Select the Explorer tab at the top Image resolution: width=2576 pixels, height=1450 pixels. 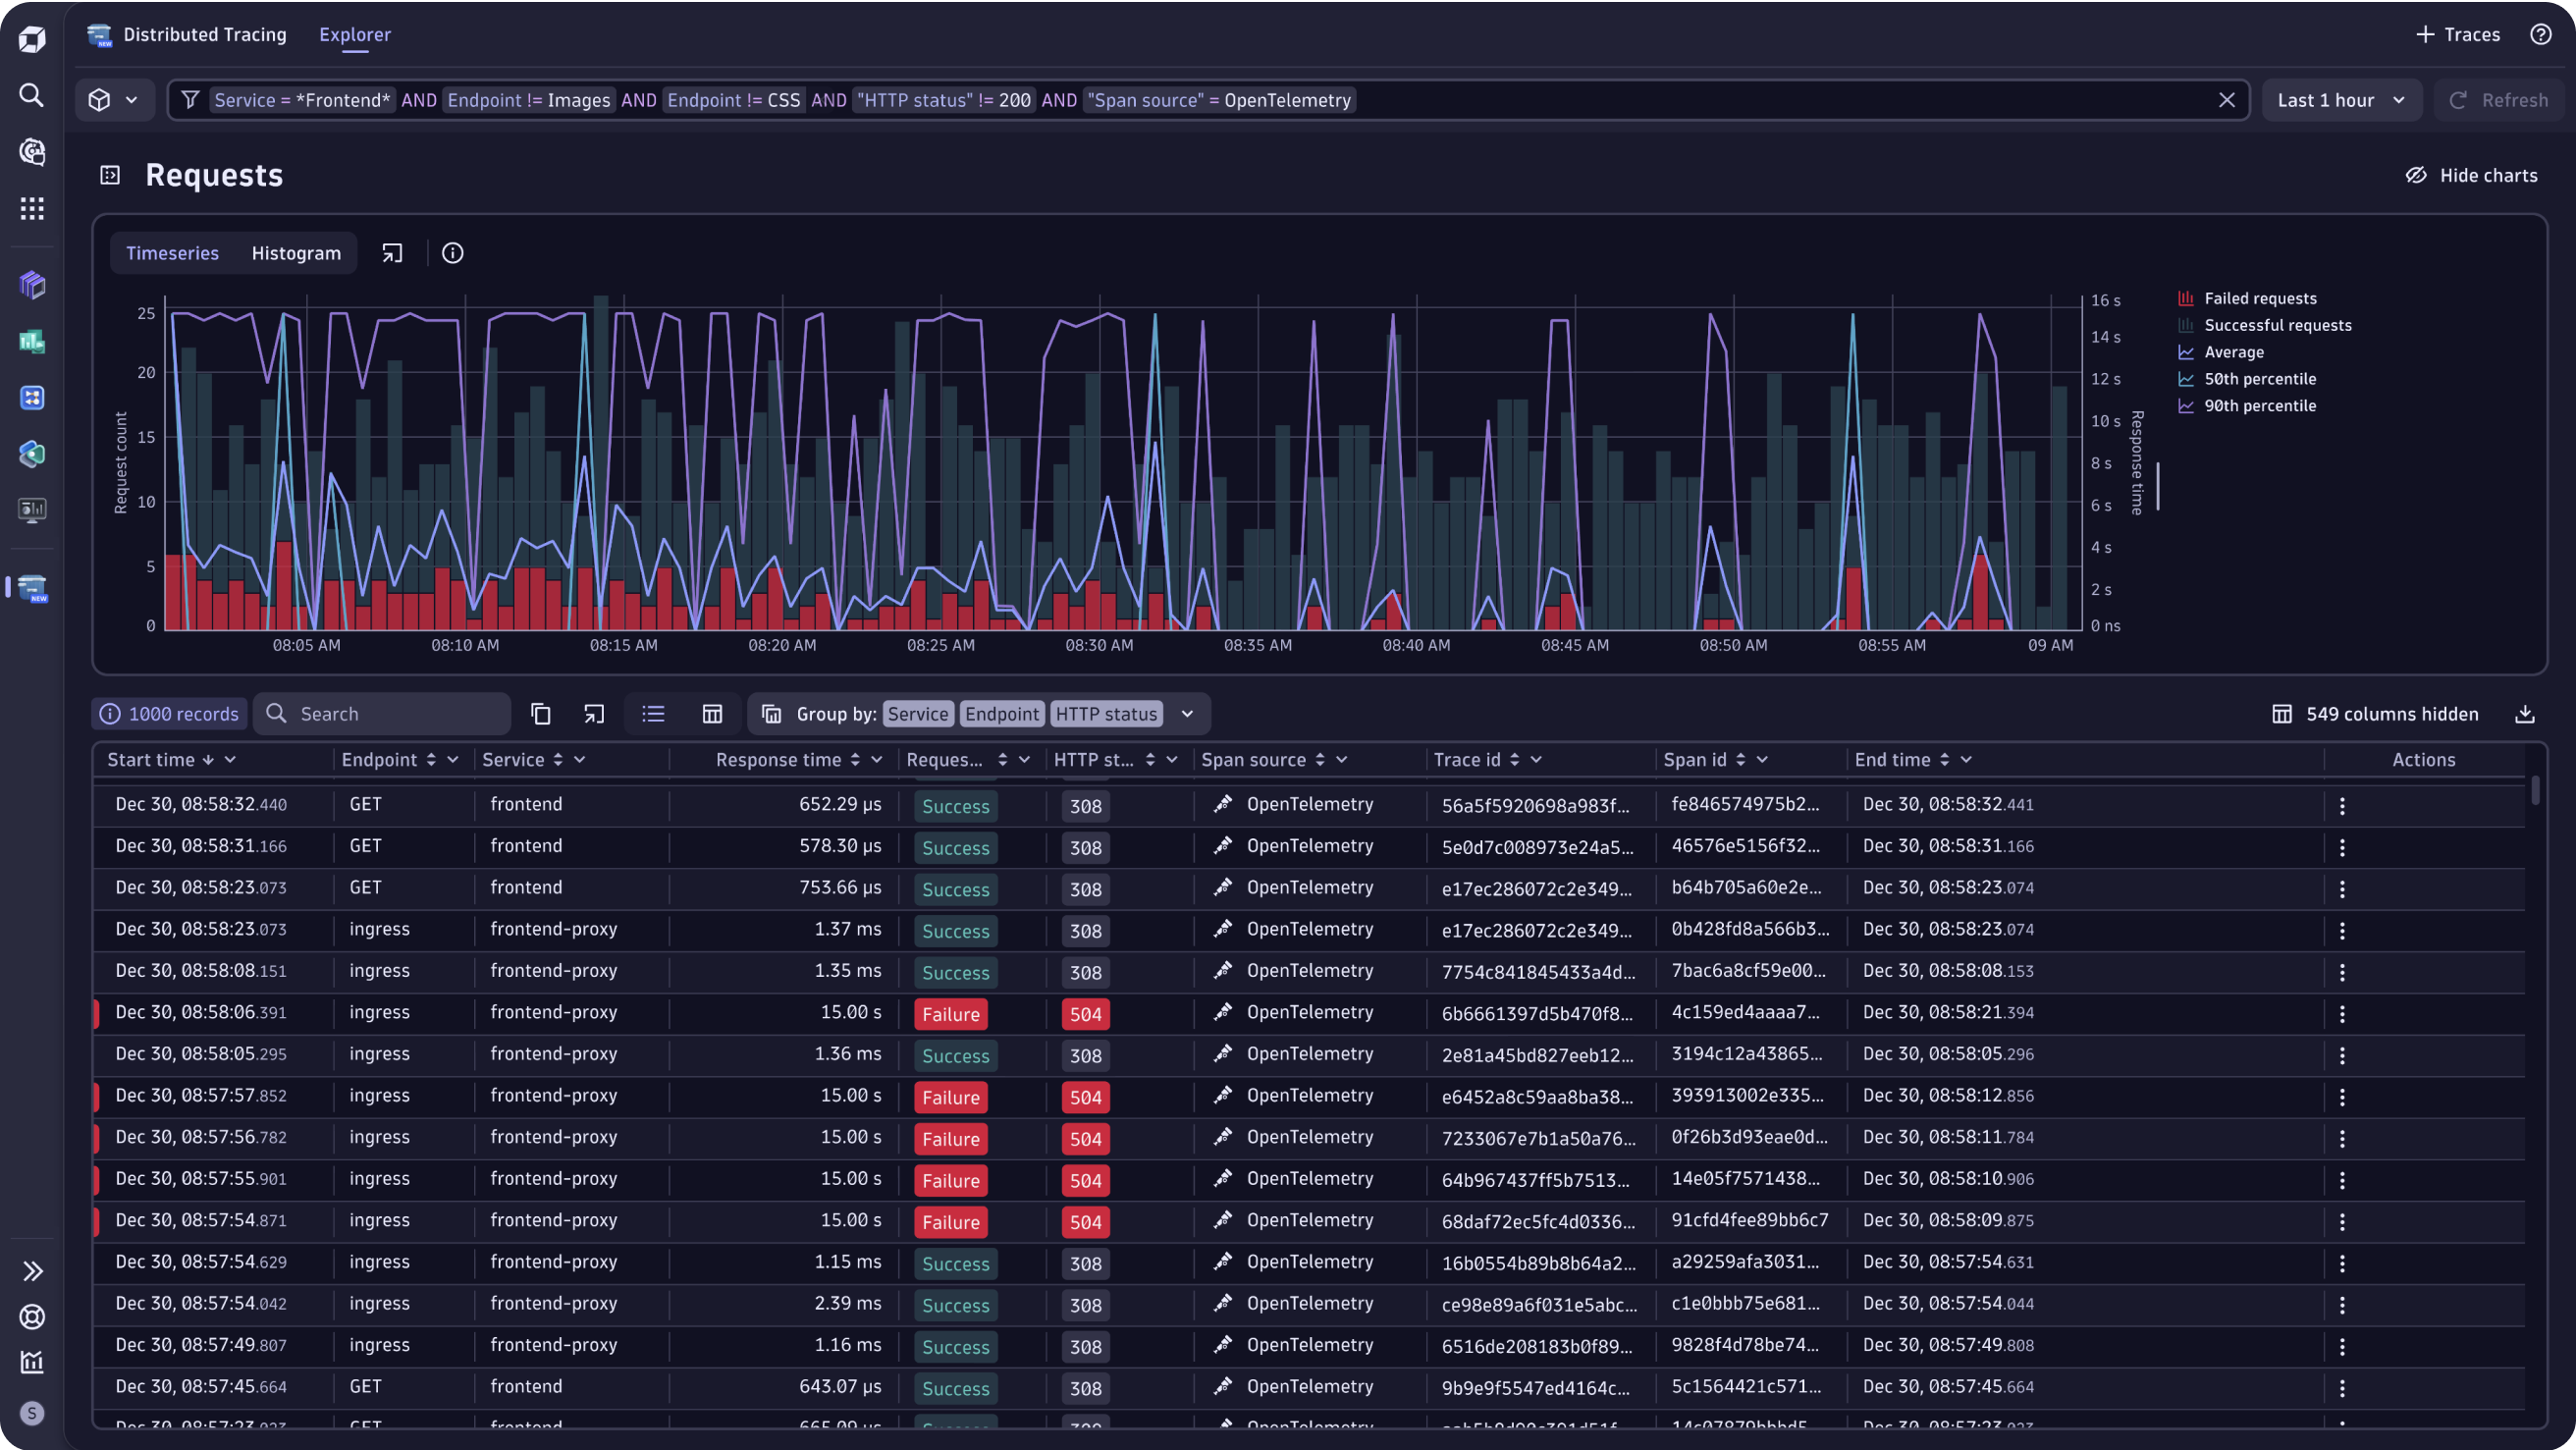355,33
